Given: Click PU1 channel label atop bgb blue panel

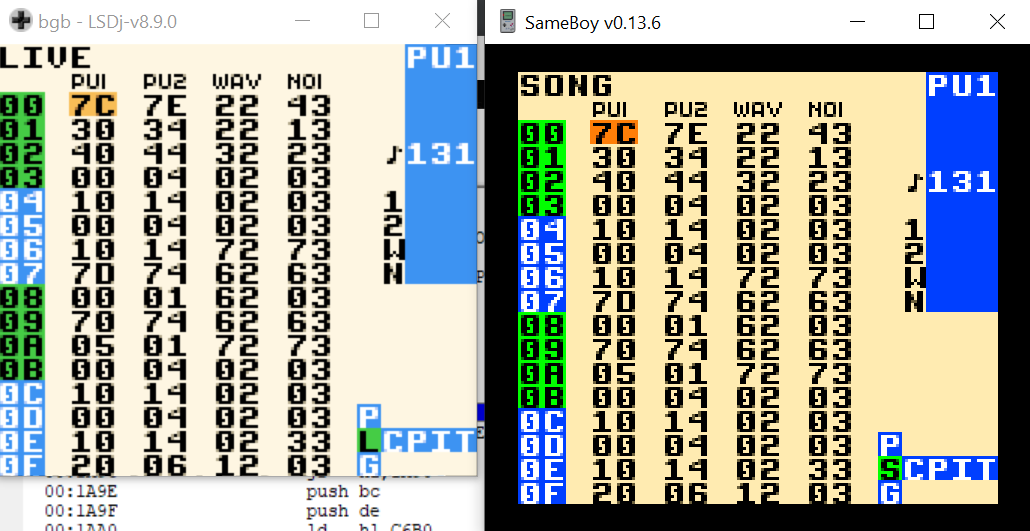Looking at the screenshot, I should (x=441, y=57).
